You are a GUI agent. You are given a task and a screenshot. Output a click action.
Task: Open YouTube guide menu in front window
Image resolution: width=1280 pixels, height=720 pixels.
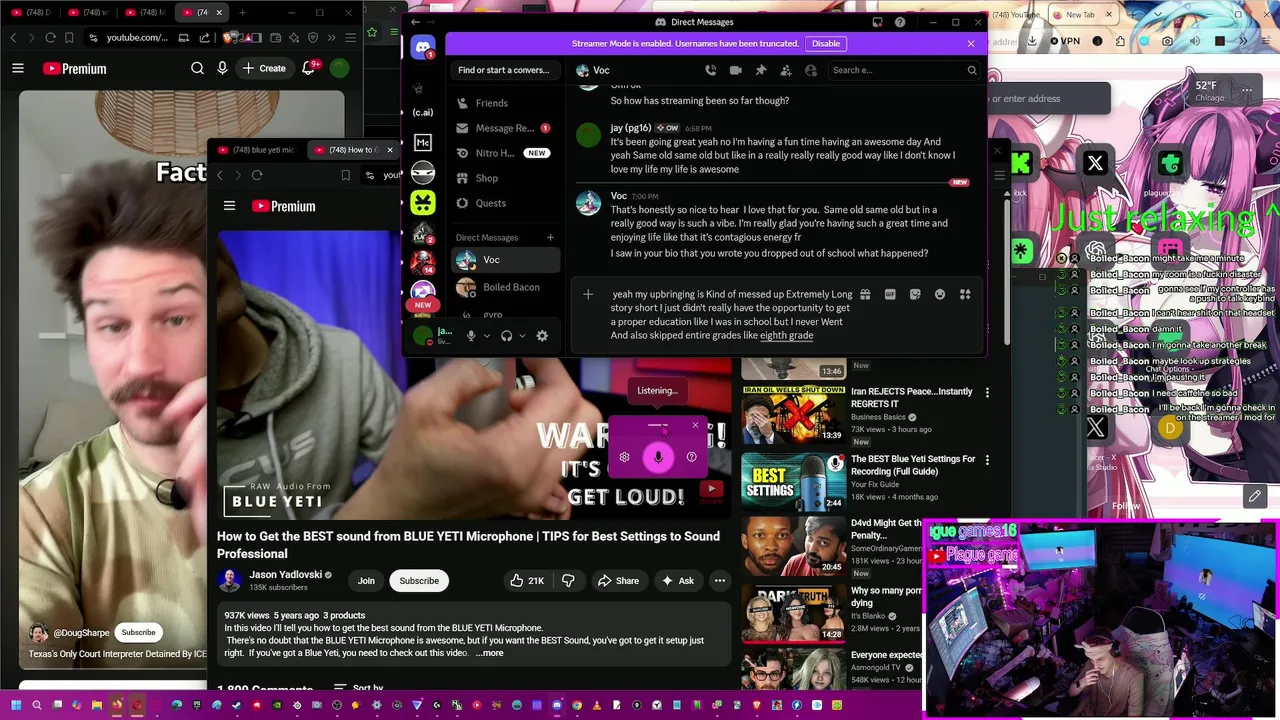point(229,206)
